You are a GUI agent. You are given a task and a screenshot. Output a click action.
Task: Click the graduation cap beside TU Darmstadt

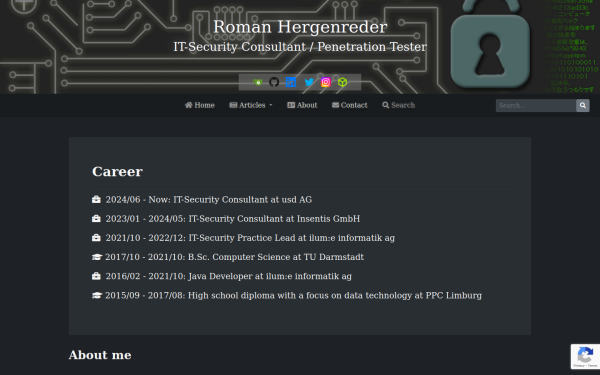(x=97, y=257)
